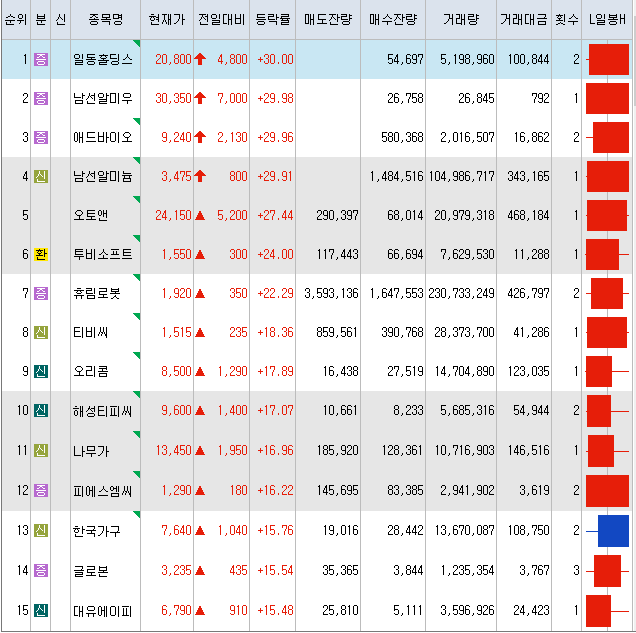
Task: Click the 증 badge in 피에스엠씨 row
Action: [x=41, y=490]
